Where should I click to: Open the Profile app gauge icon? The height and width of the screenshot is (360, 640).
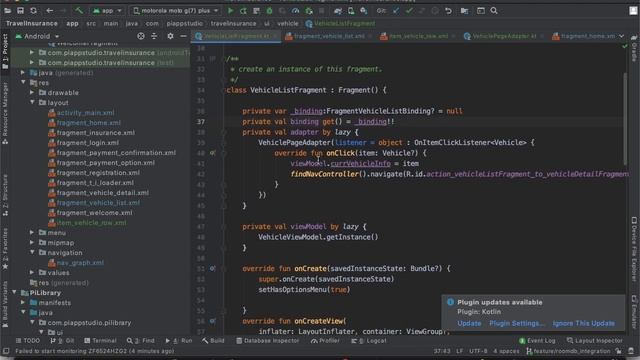click(296, 11)
